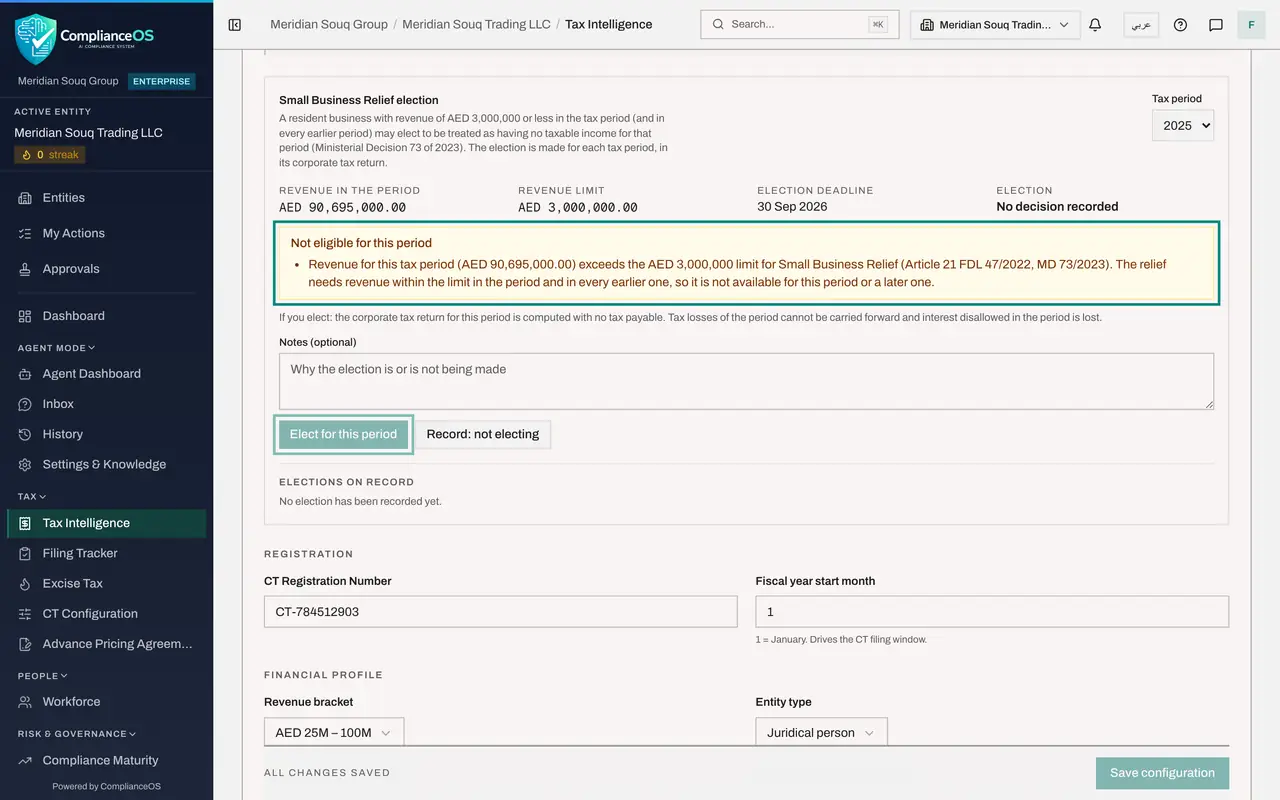The height and width of the screenshot is (800, 1280).
Task: Open the help question-mark icon
Action: coord(1180,25)
